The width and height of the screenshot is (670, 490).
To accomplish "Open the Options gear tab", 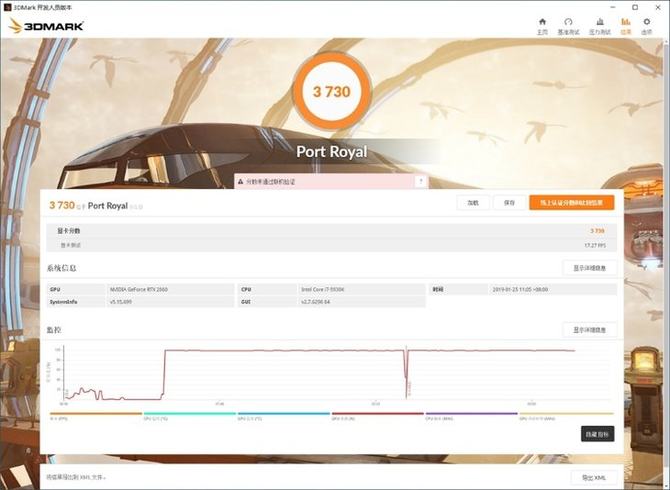I will coord(646,26).
